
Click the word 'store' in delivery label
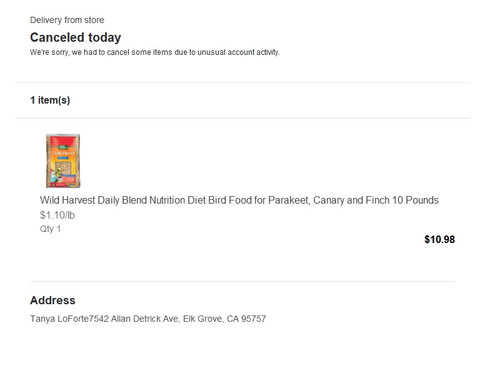point(94,20)
